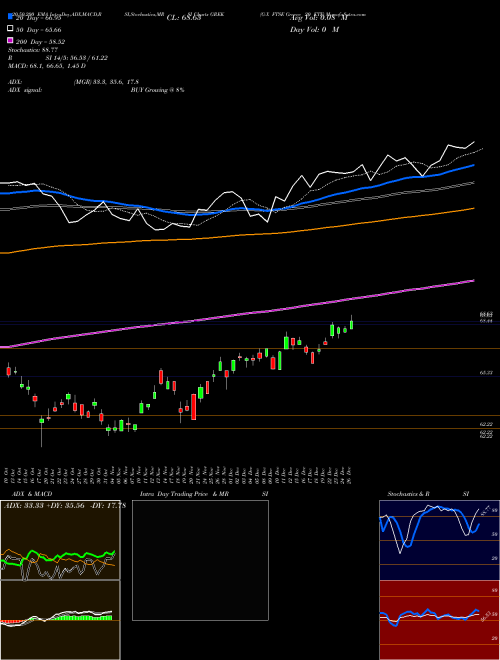Select the 'MACD: 68.1, 66.65, 1.45 D' line
The width and height of the screenshot is (500, 660).
tap(47, 66)
